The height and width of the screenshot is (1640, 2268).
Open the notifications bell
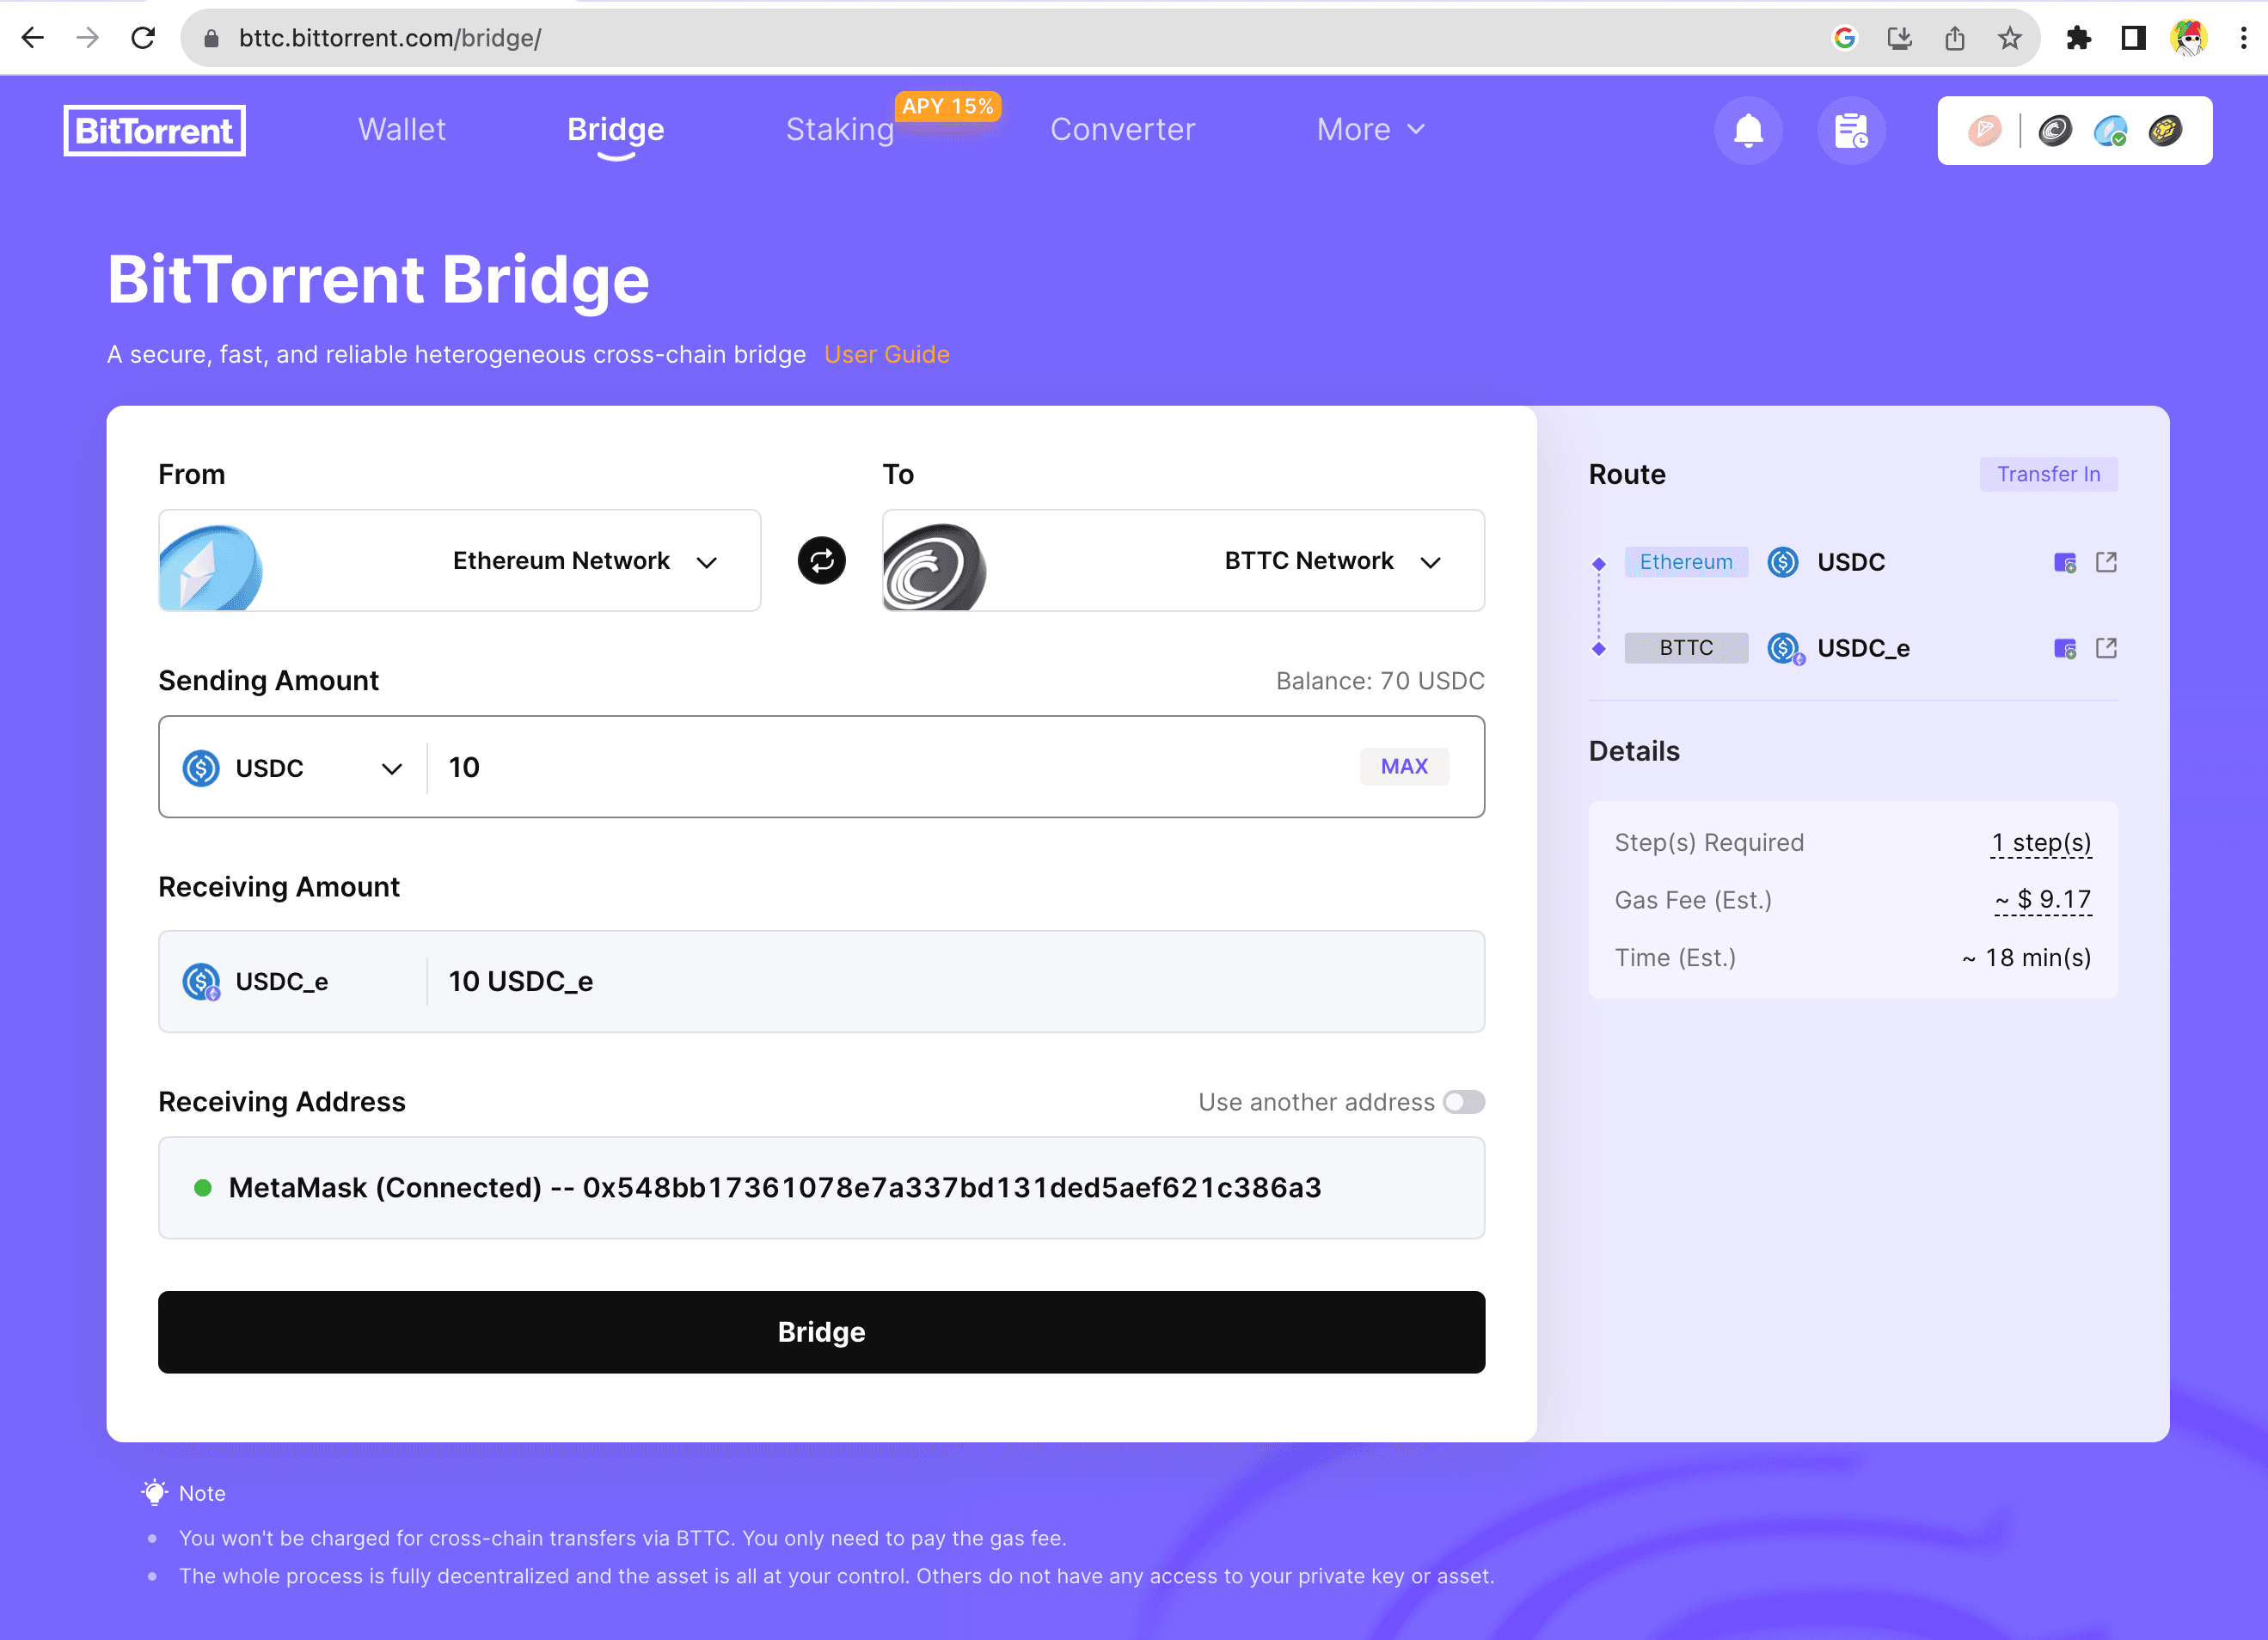[1748, 131]
